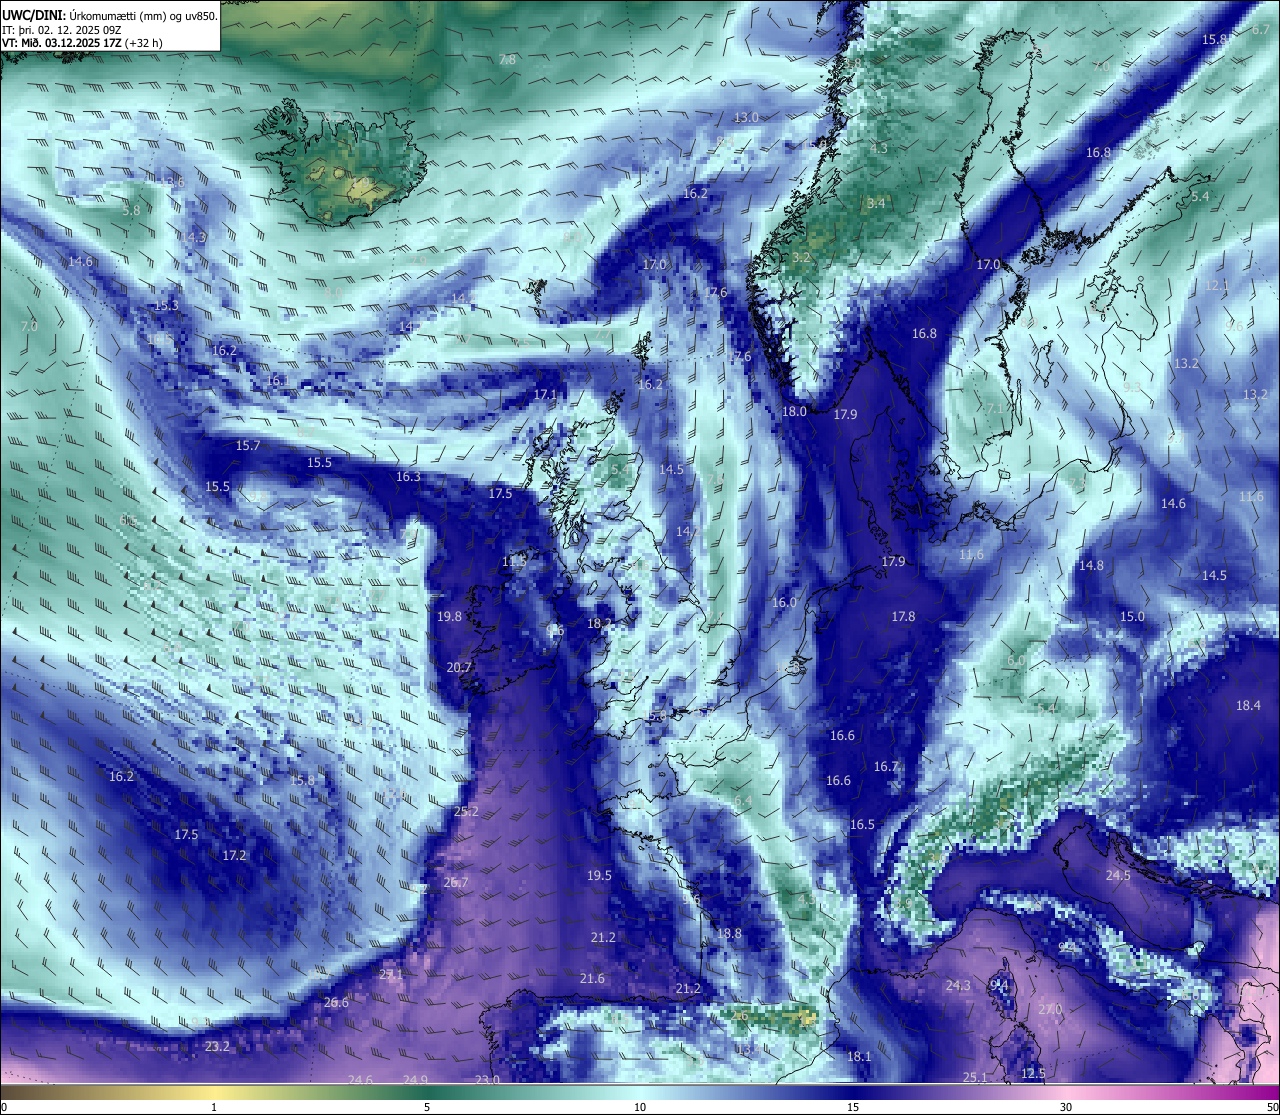Click the 27.0 value near Italy

pos(1049,1009)
